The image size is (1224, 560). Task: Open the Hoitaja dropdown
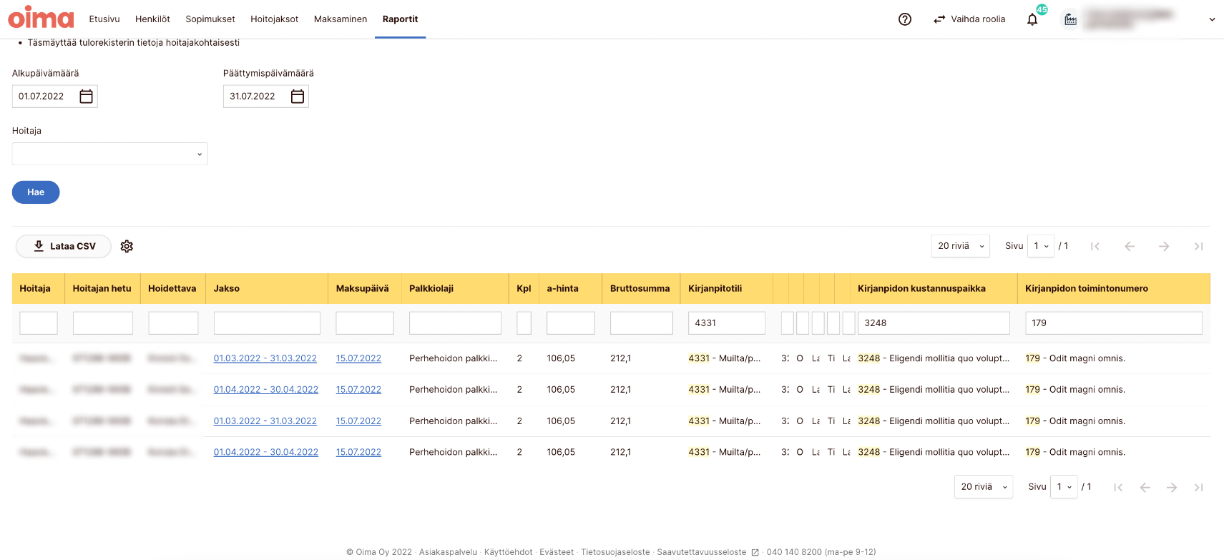point(110,154)
